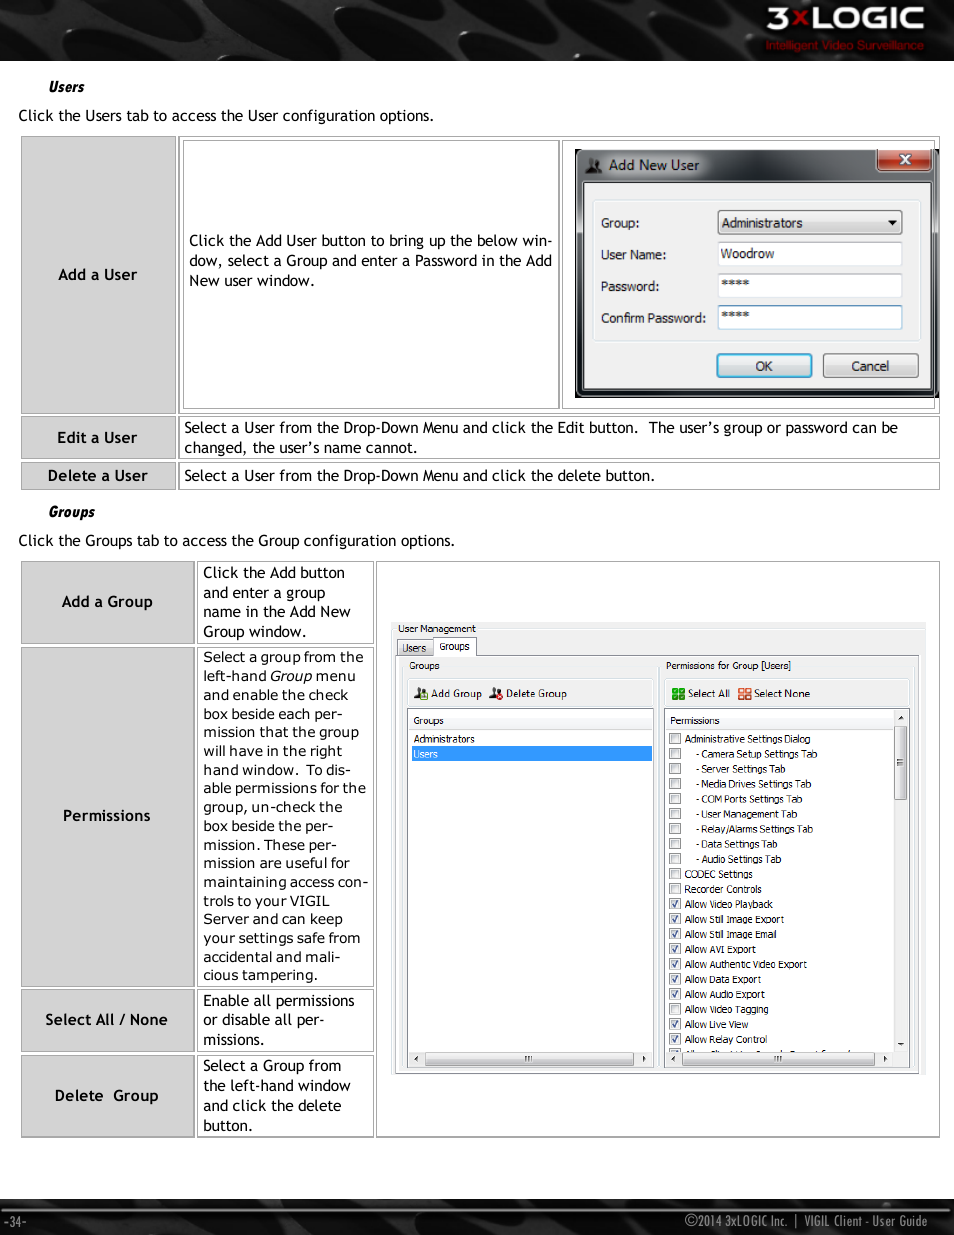Screen dimensions: 954x1235
Task: Click the Groups list horizontal scrollbar
Action: (528, 1058)
